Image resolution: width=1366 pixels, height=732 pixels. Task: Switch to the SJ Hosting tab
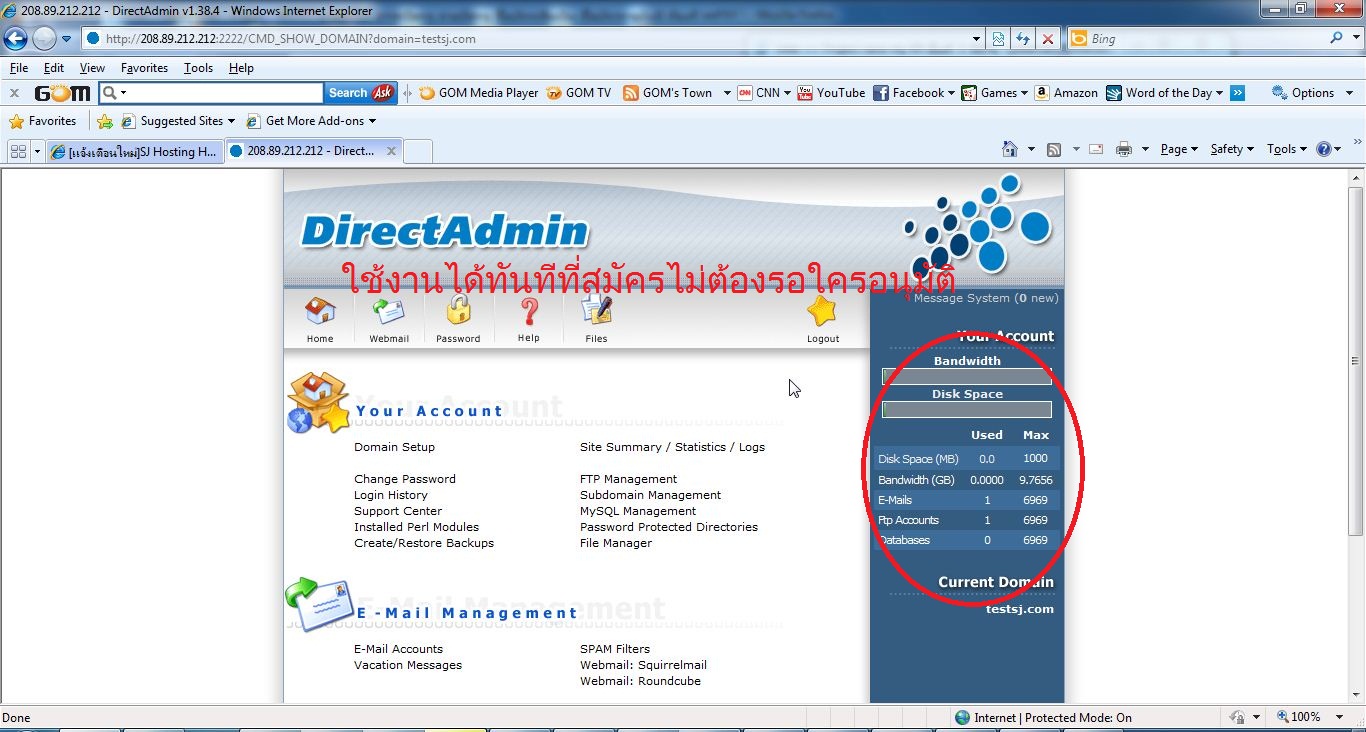point(133,151)
